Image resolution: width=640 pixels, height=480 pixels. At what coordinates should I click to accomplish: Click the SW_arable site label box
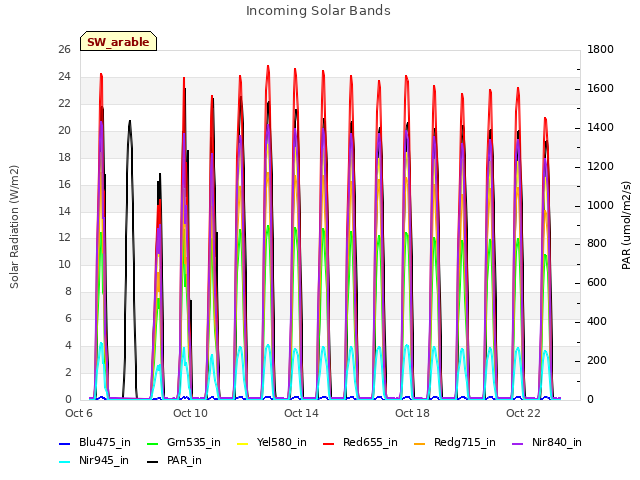[x=118, y=41]
